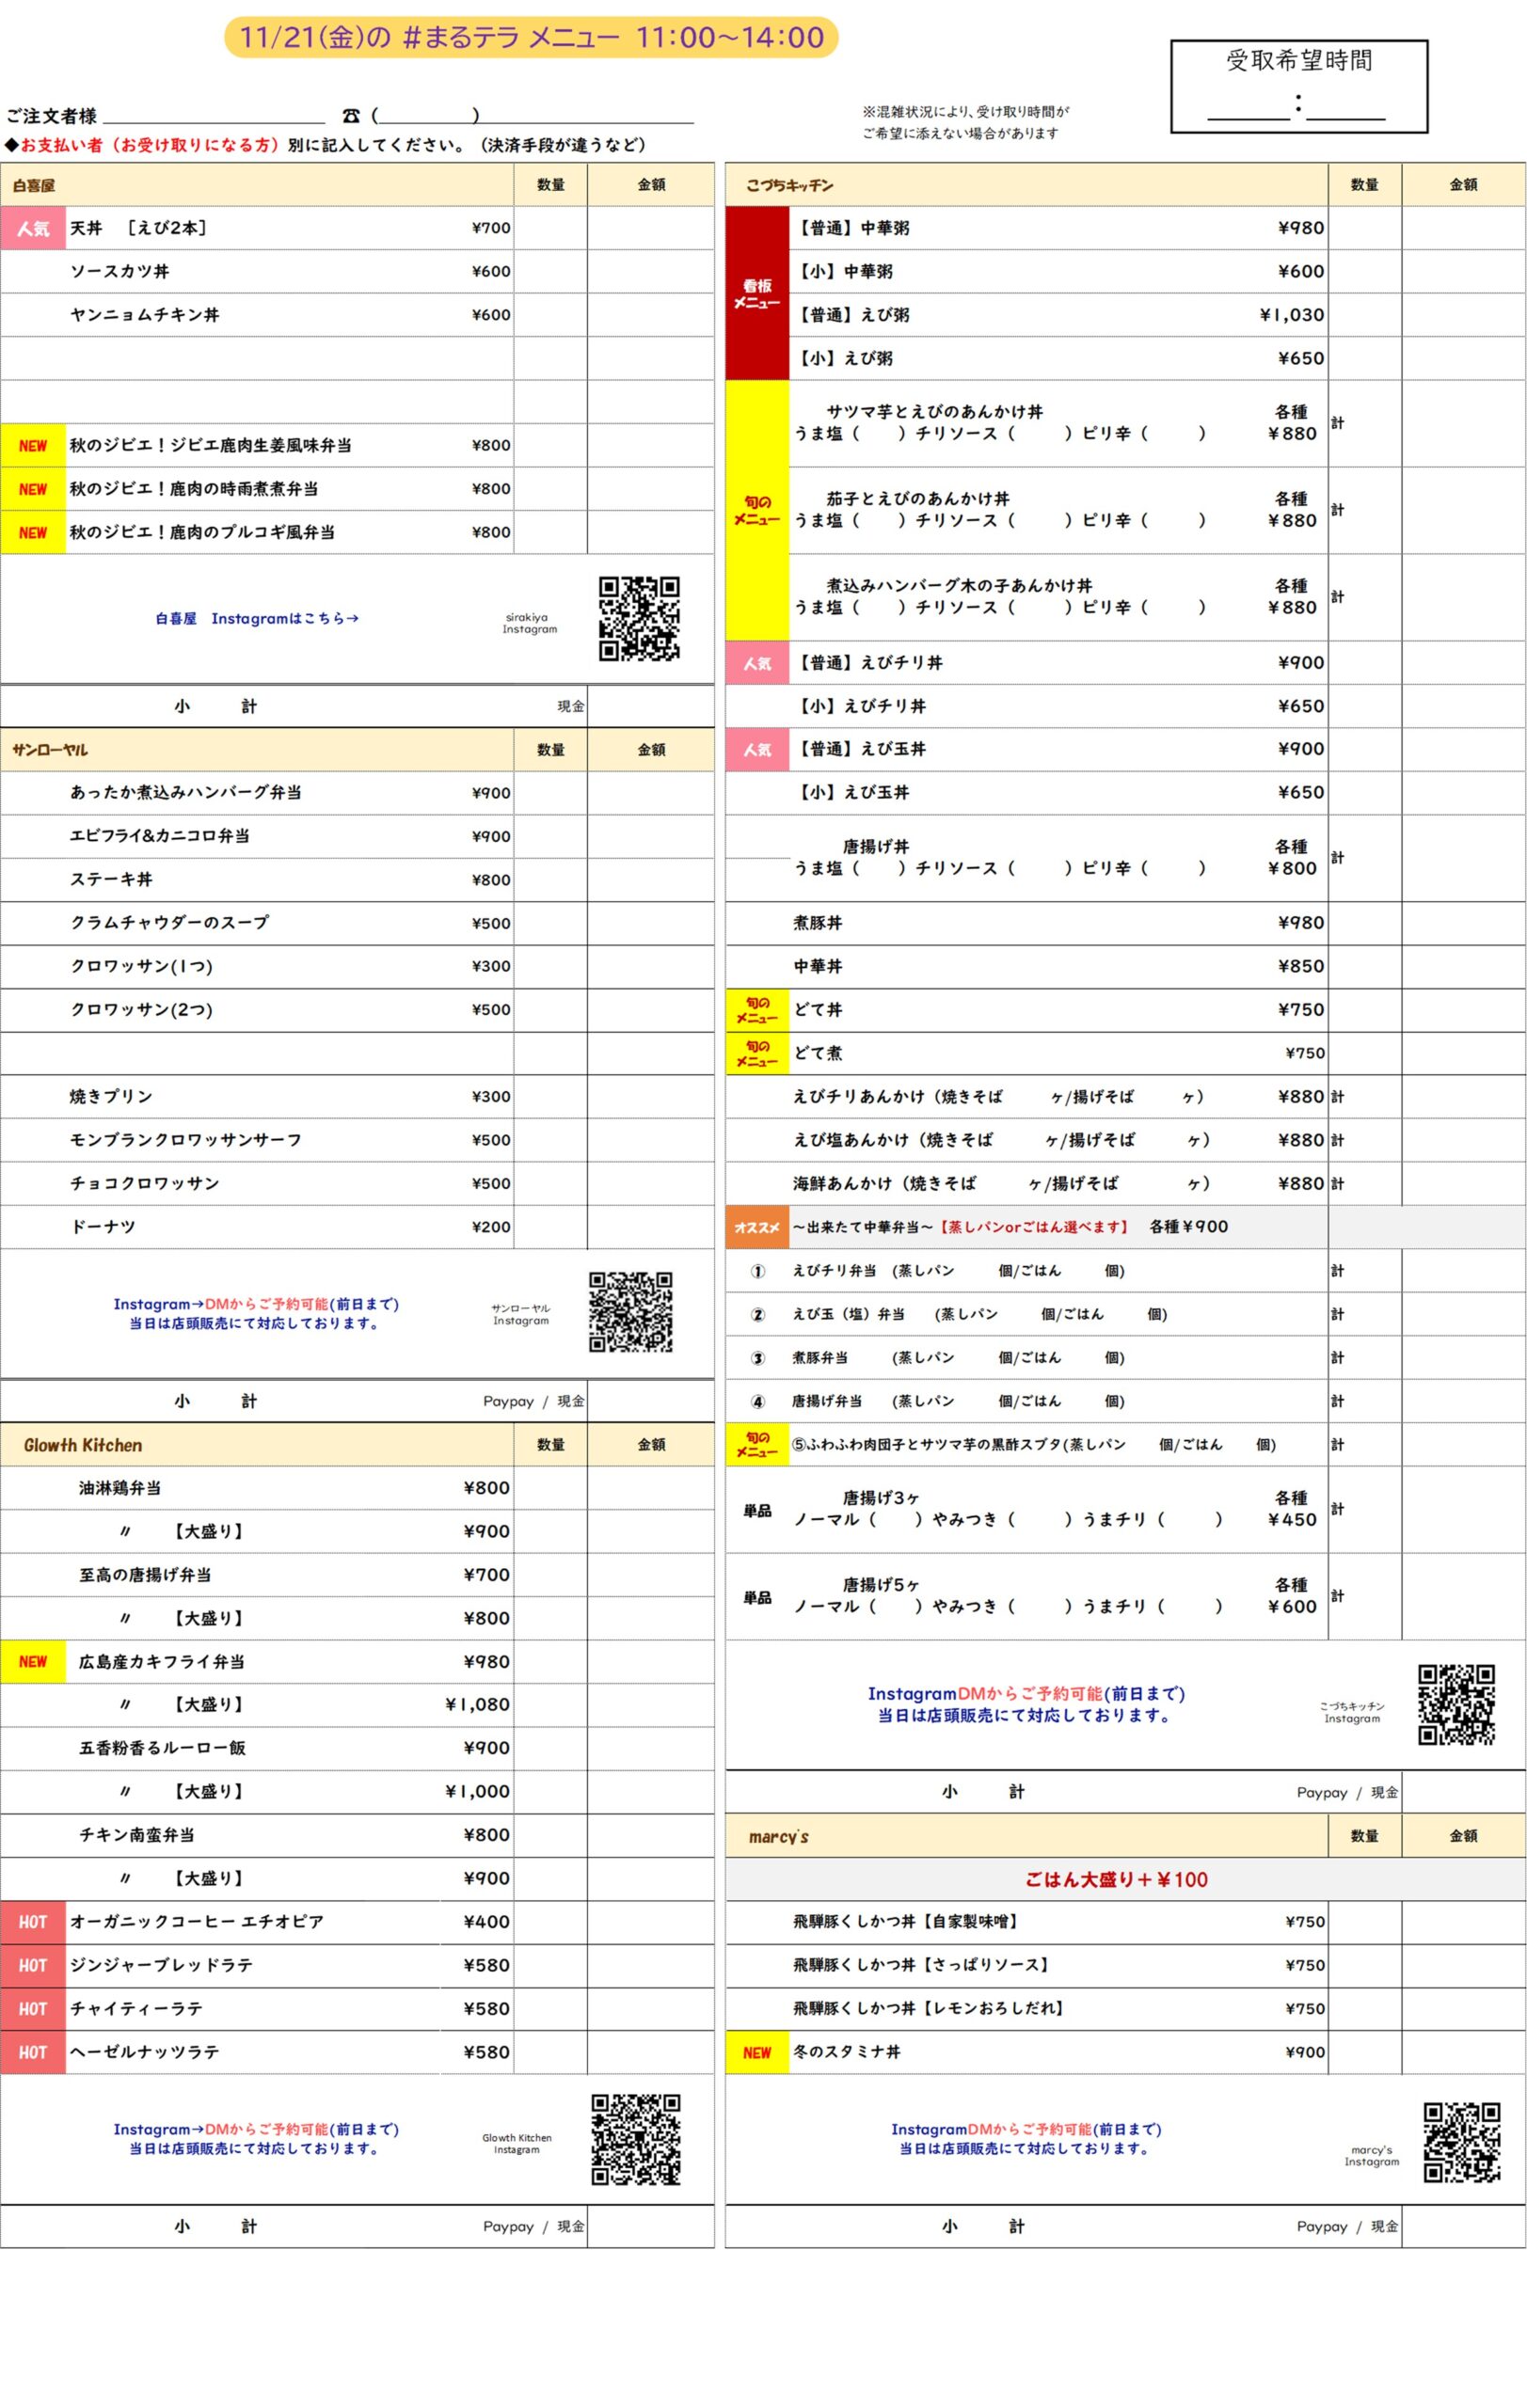This screenshot has height=2408, width=1527.
Task: Click the オススメ badge for 出来たて中華弁当
Action: coord(756,1227)
